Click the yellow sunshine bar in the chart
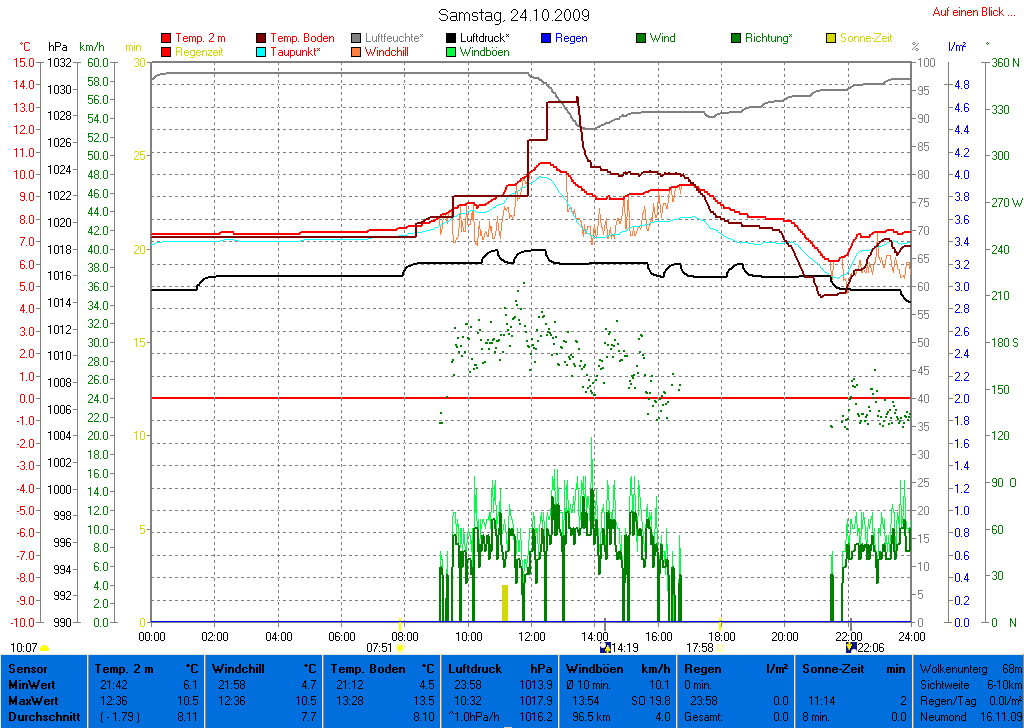 (505, 603)
